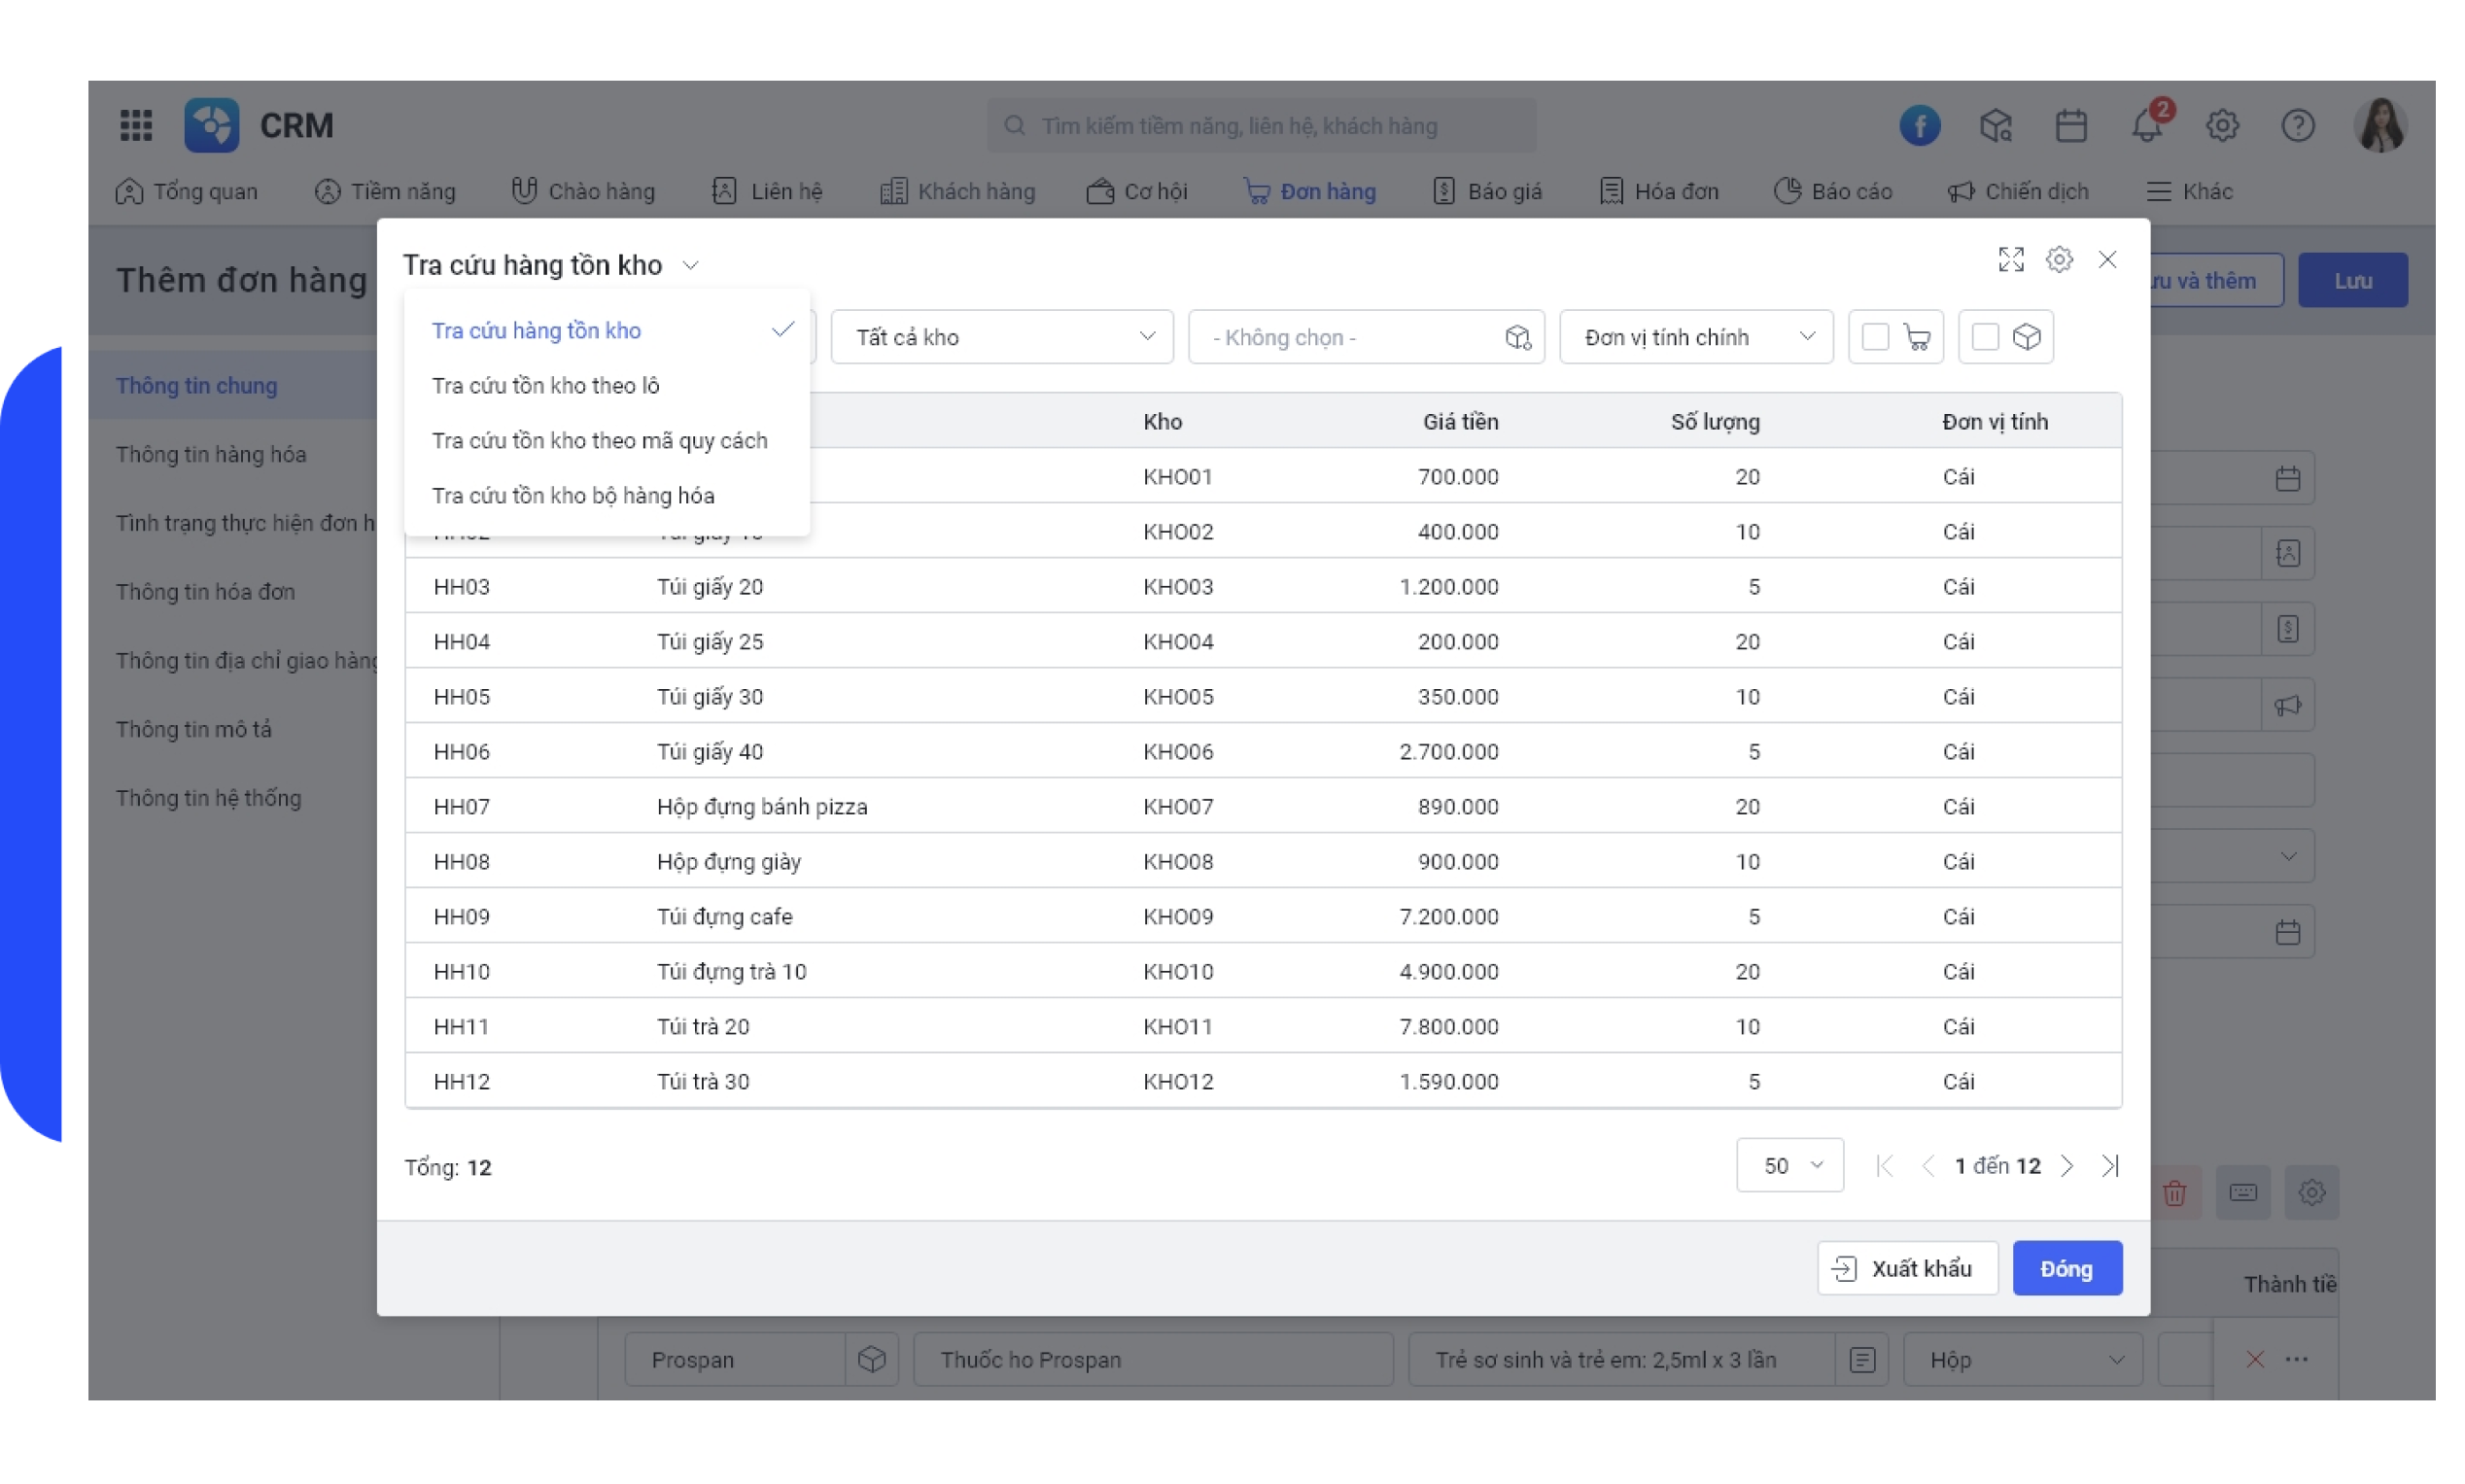Click the cart icon filter in dialog
Viewport: 2465px width, 1484px height.
[1916, 337]
